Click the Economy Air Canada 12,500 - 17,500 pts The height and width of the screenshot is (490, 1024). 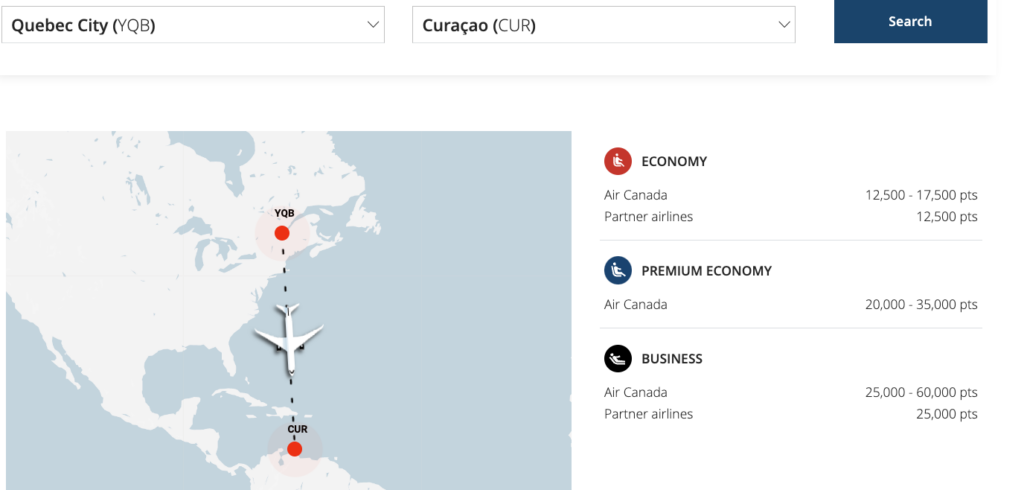pos(920,195)
